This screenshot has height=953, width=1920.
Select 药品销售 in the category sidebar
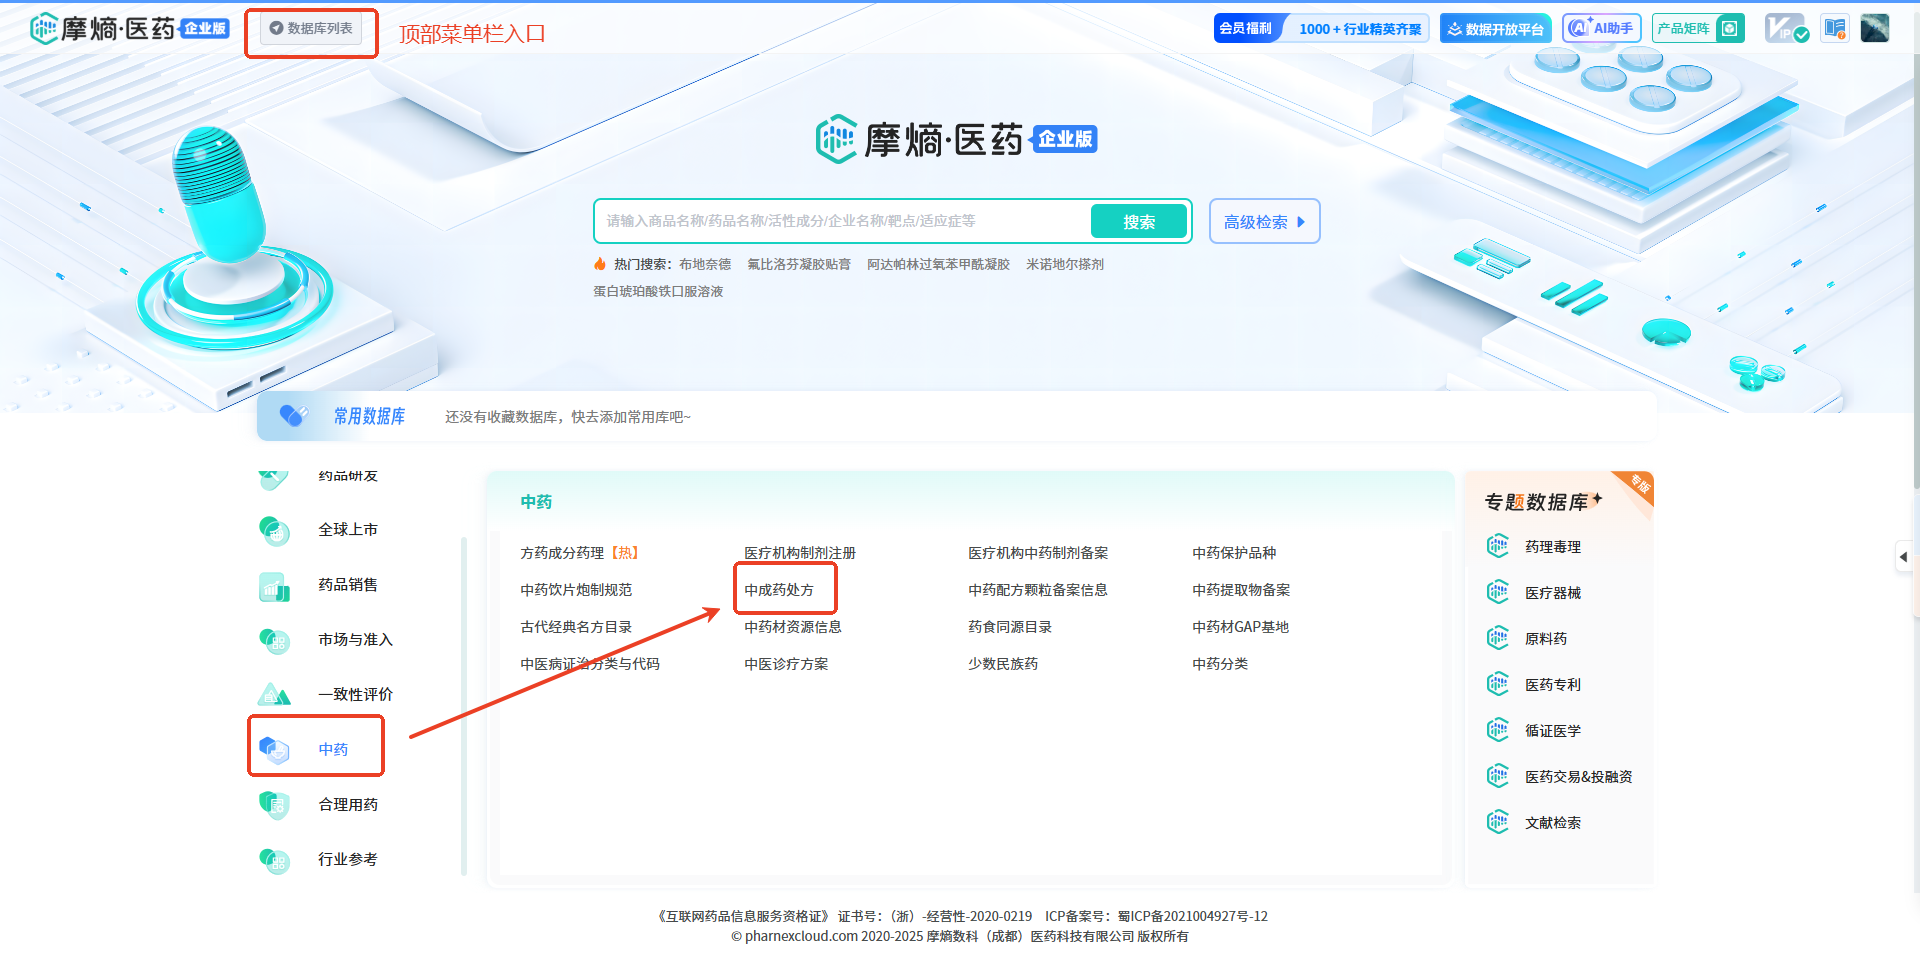[x=347, y=585]
